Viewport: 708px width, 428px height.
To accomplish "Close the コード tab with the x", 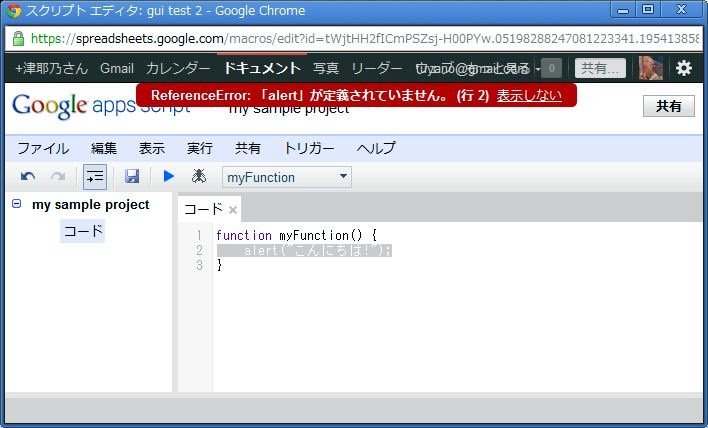I will (233, 210).
